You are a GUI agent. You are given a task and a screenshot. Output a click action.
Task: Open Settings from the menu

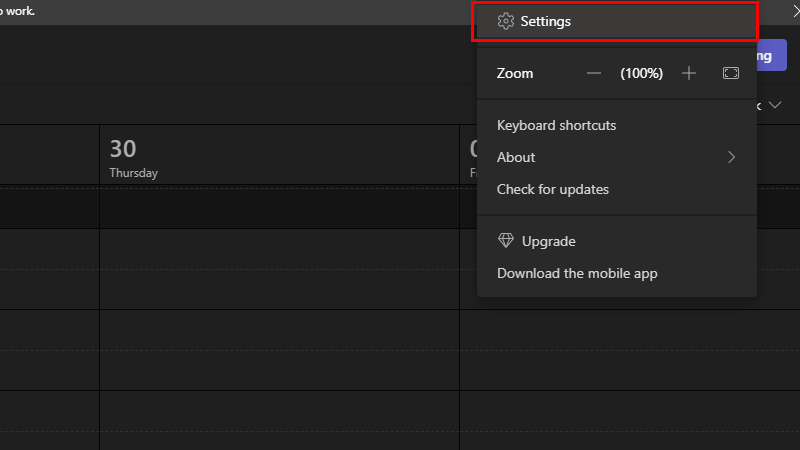pos(616,21)
